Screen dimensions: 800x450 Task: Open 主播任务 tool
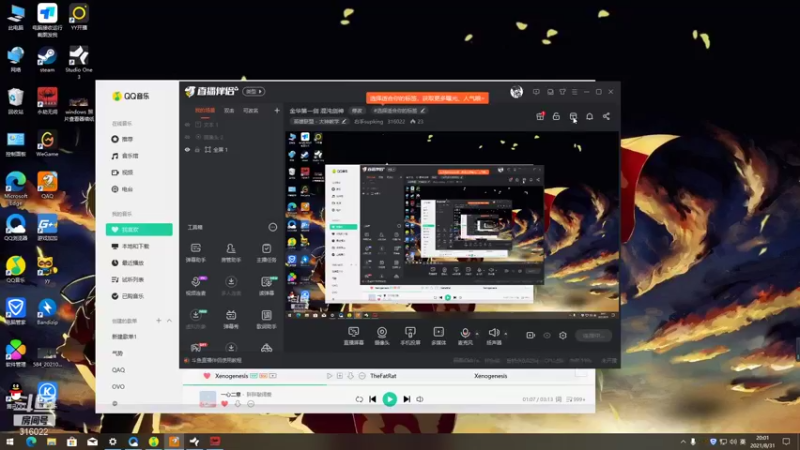[266, 253]
